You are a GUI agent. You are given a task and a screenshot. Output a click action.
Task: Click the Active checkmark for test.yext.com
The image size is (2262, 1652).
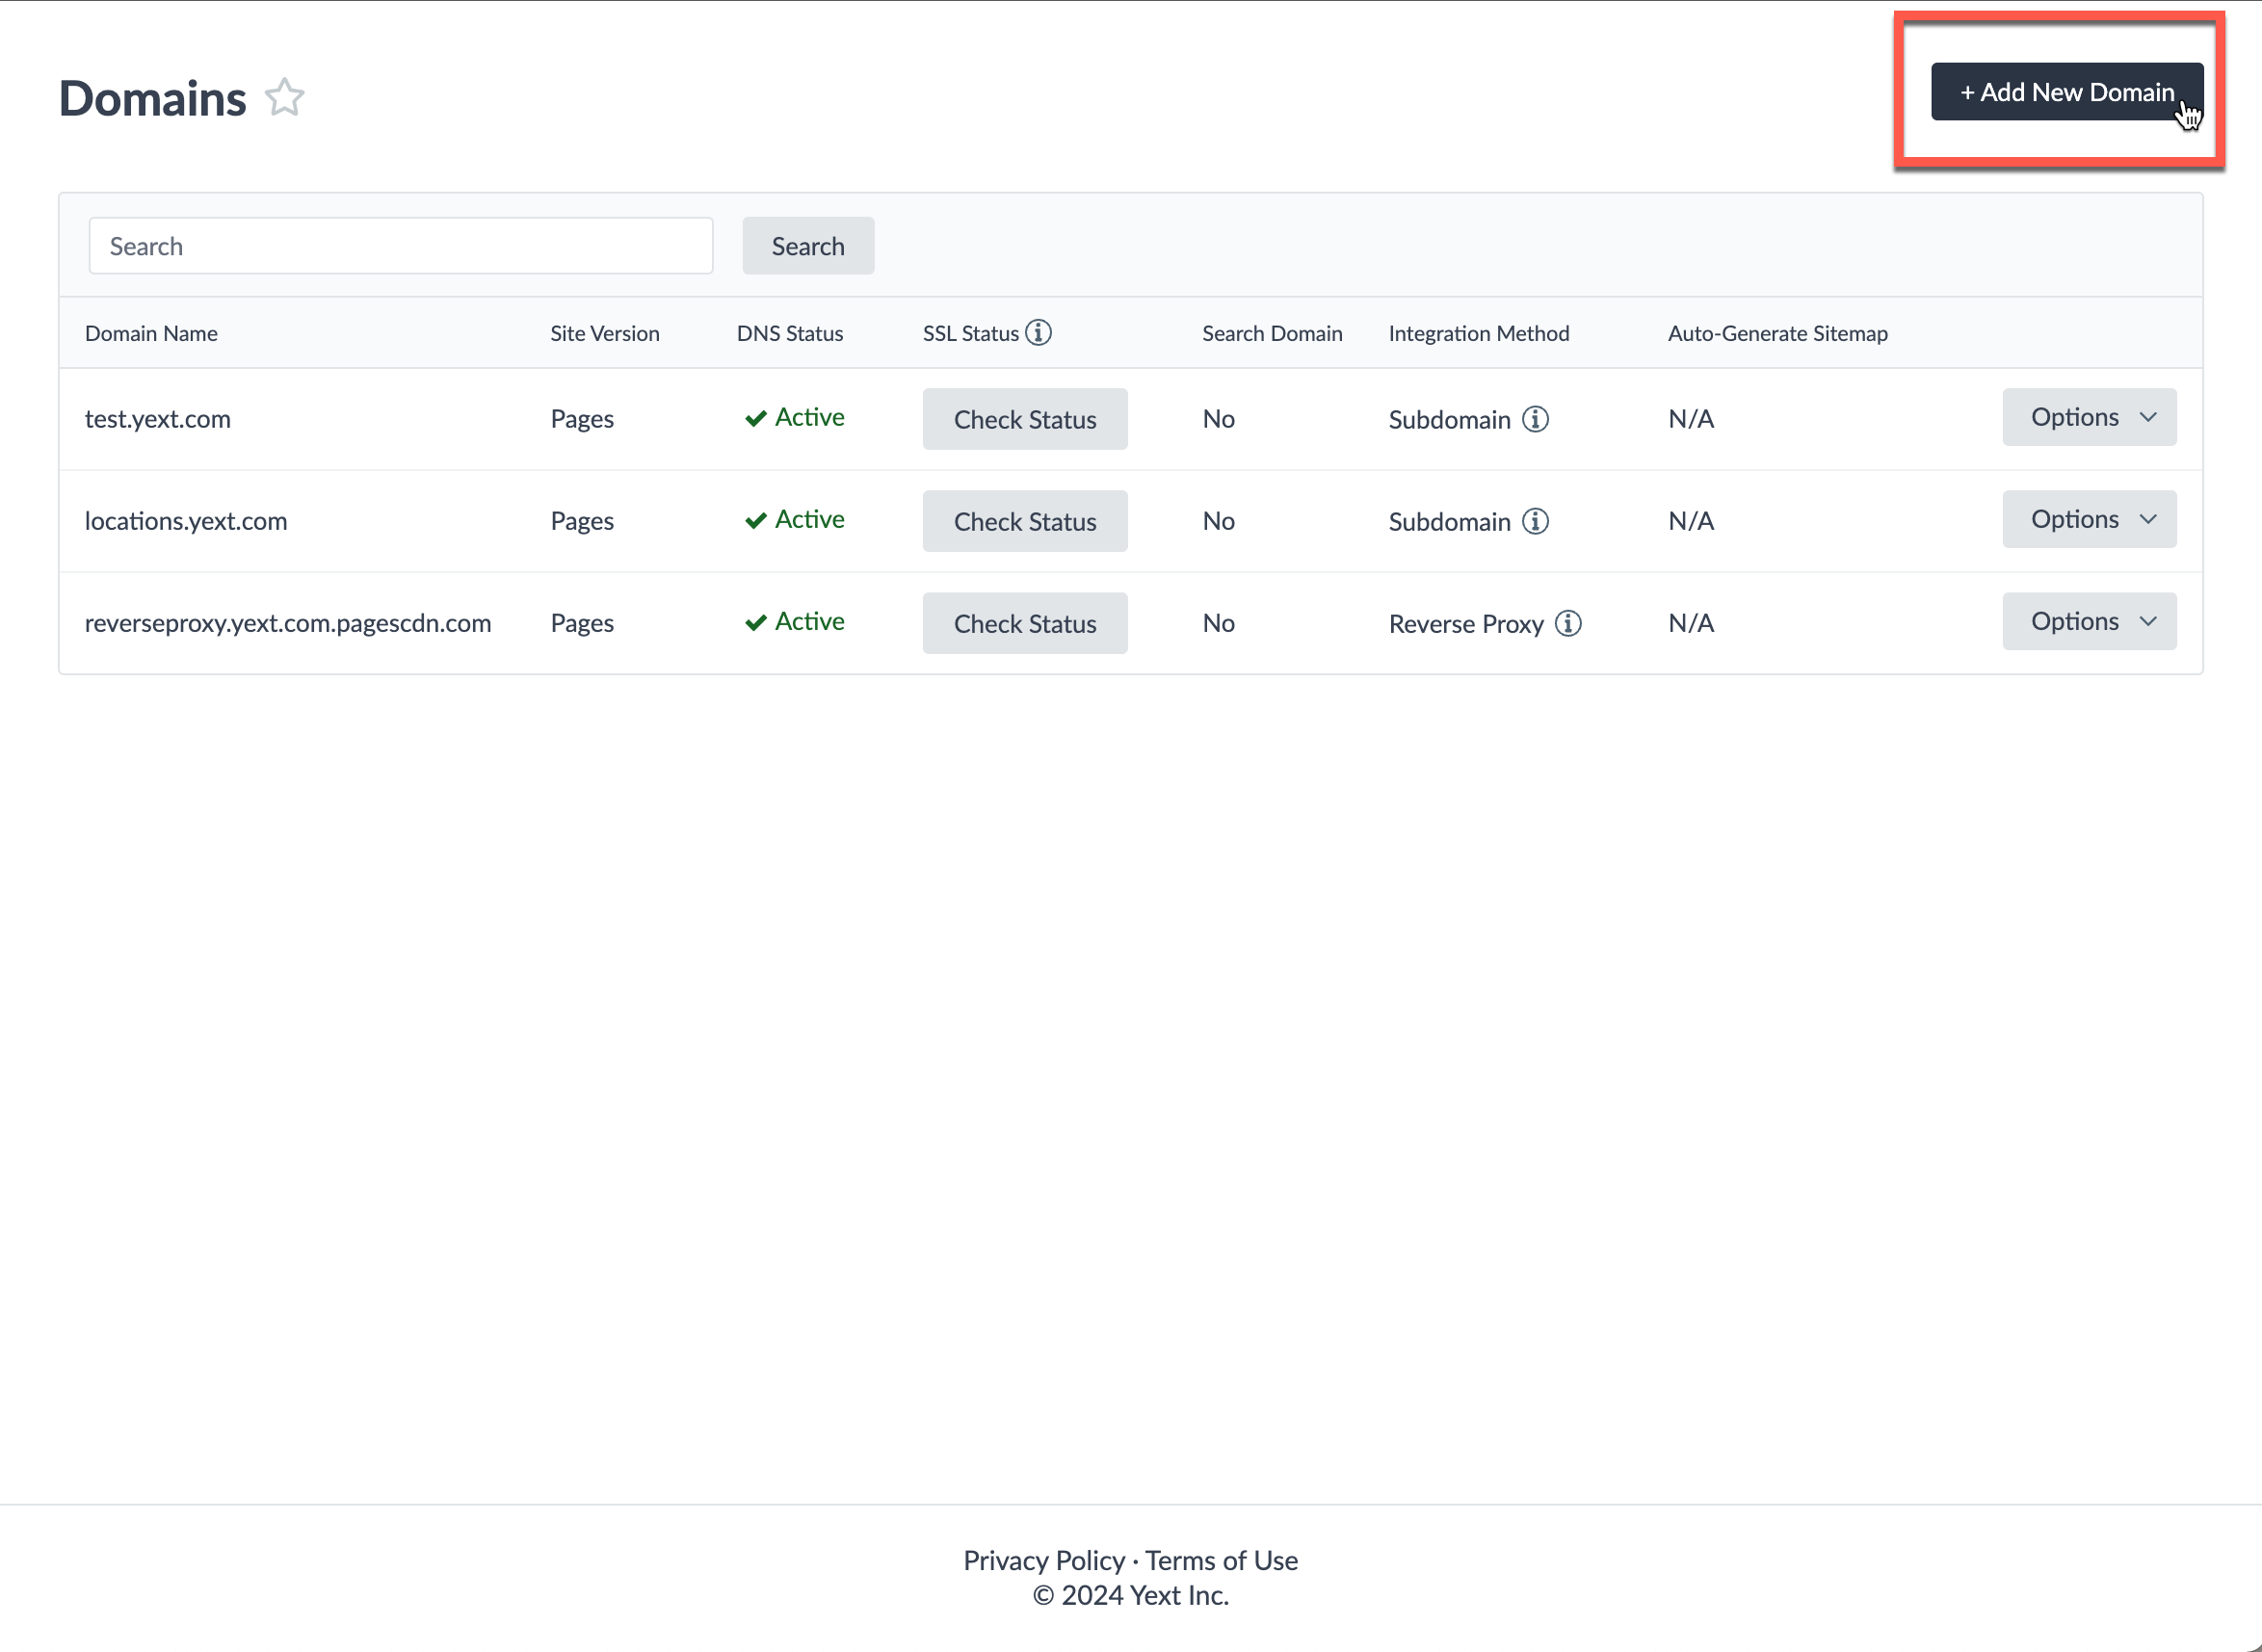[x=756, y=418]
